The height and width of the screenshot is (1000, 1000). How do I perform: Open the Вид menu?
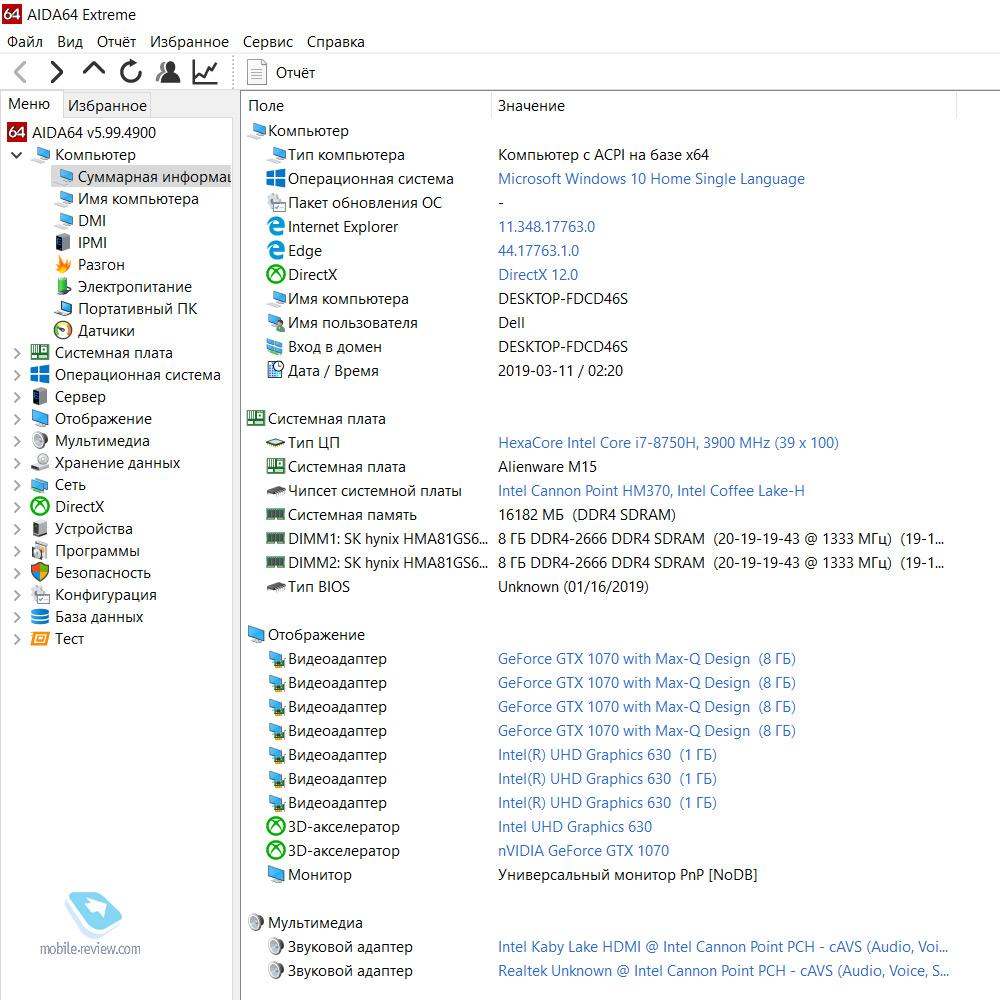click(x=70, y=42)
